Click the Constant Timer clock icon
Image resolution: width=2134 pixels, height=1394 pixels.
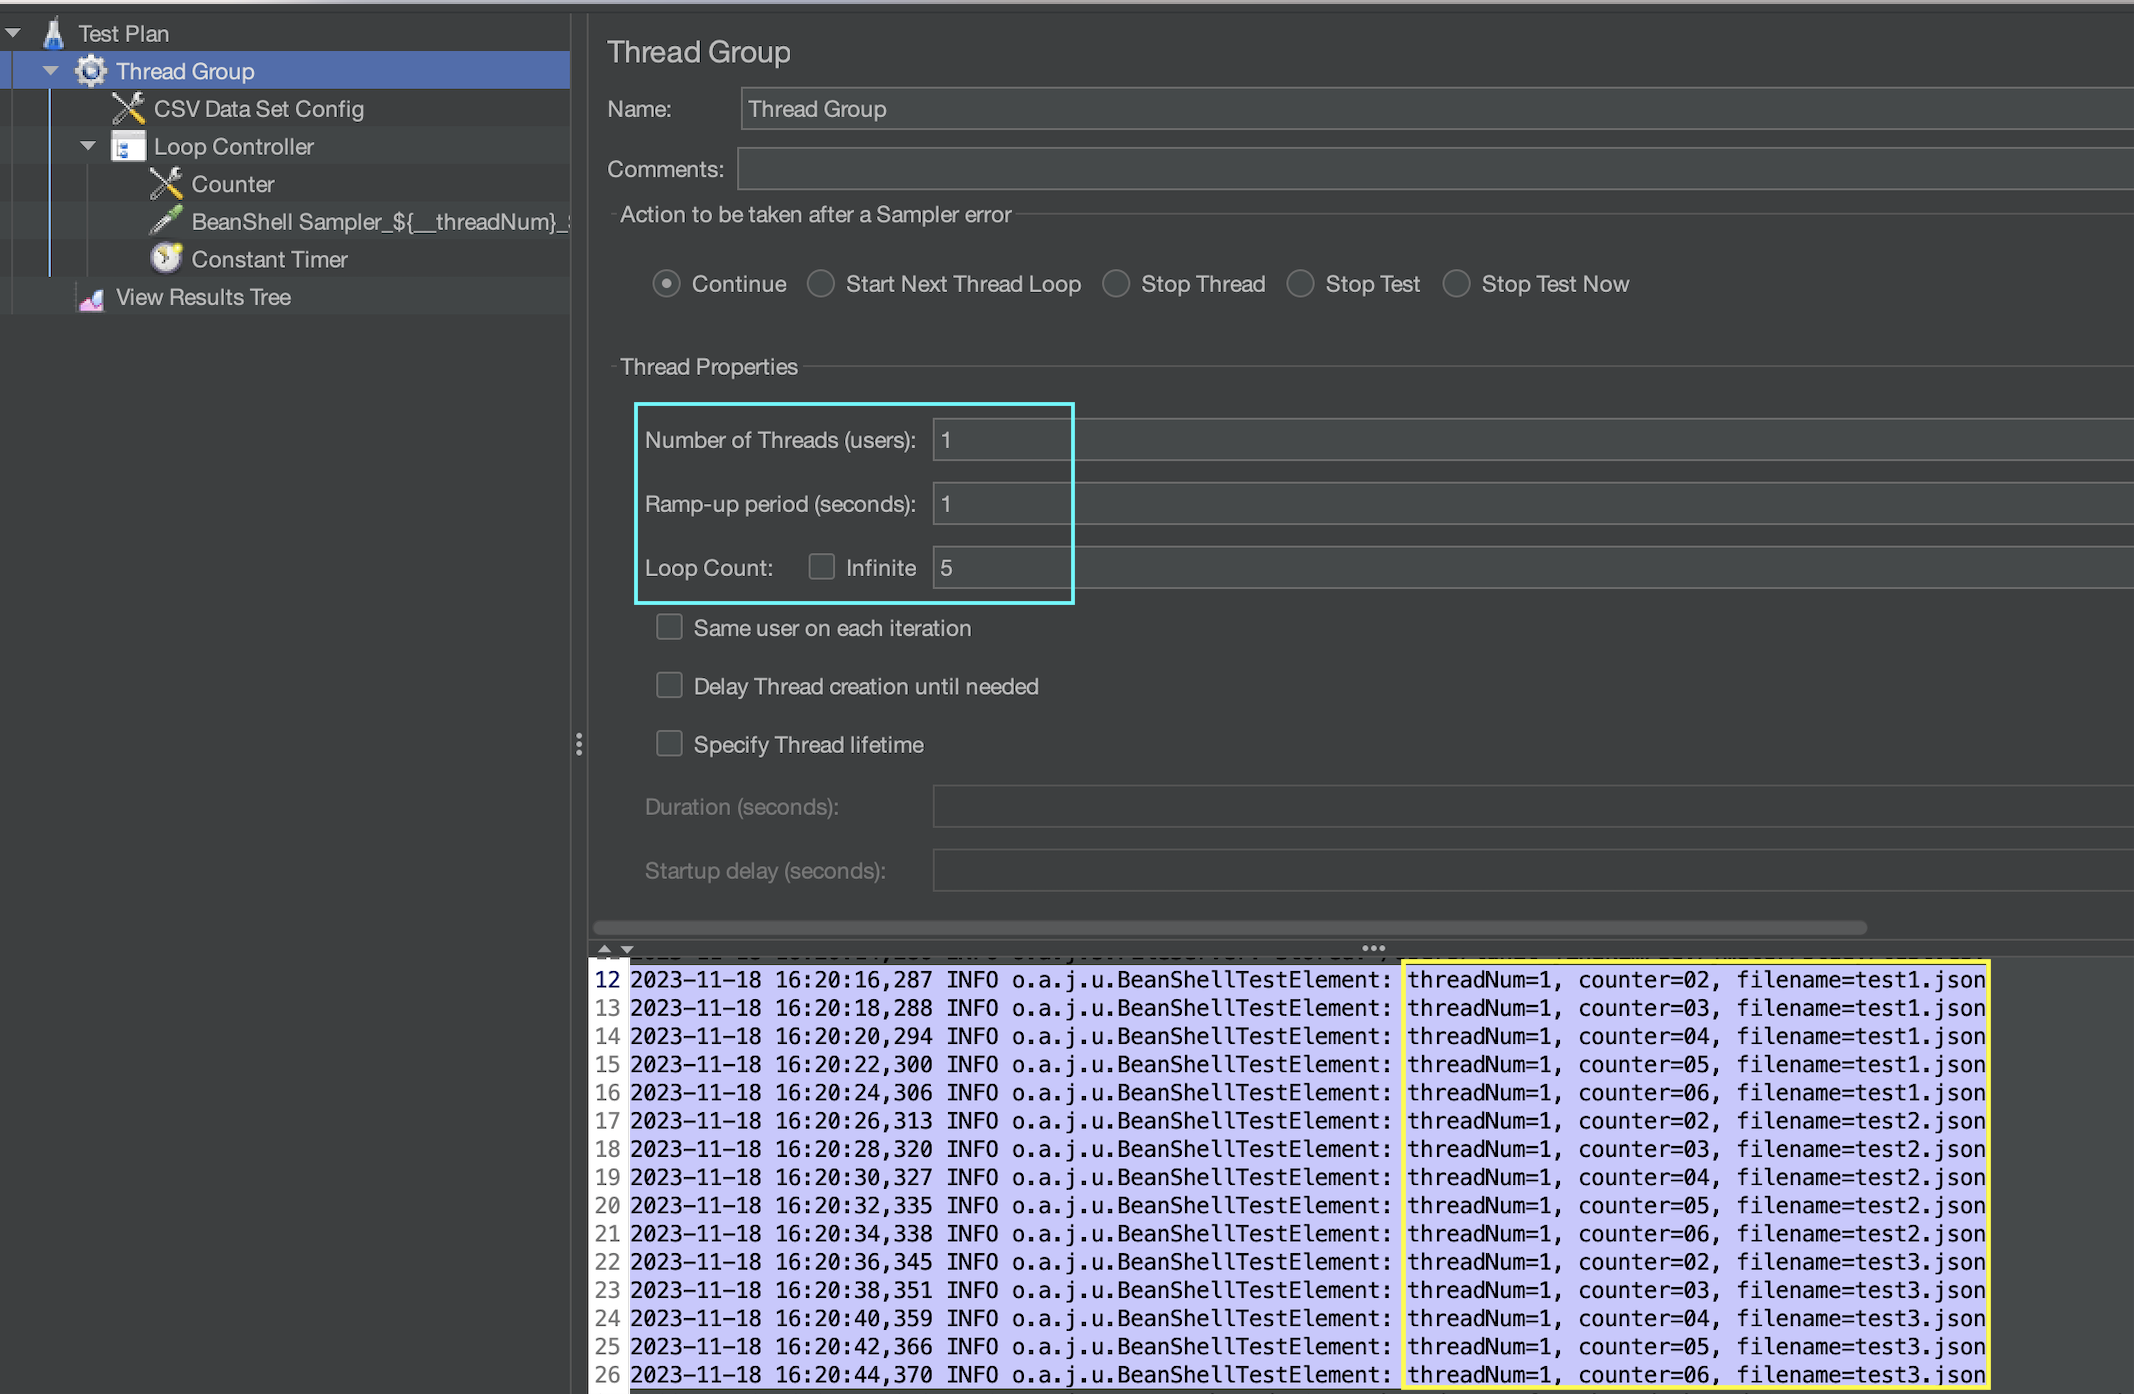coord(166,259)
